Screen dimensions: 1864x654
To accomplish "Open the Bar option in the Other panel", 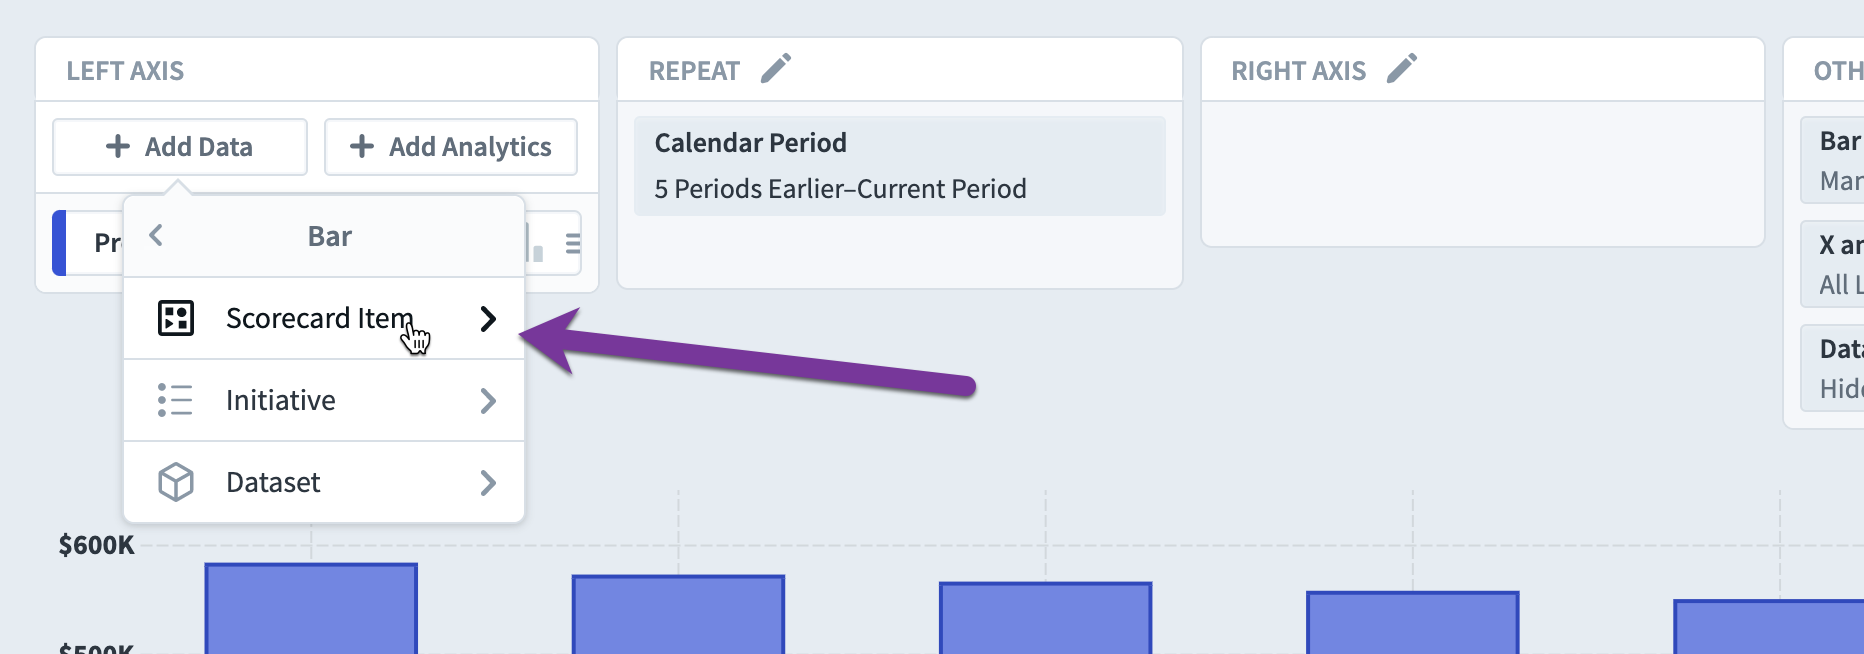I will pos(1832,160).
